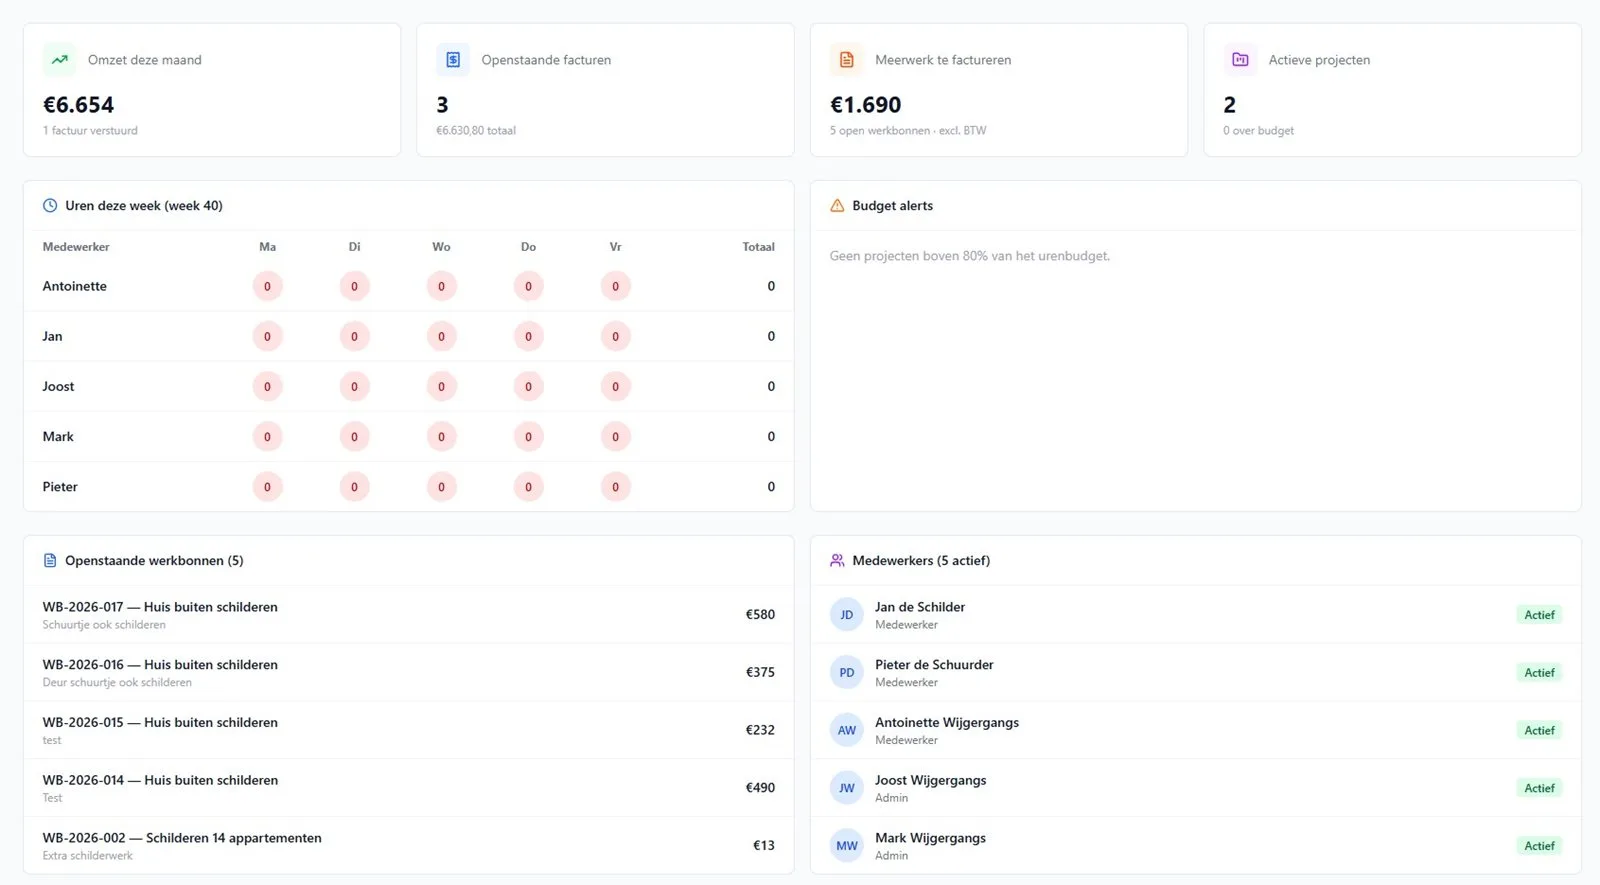Click the JW avatar of Joost Wijgergangs
The height and width of the screenshot is (885, 1600).
point(847,788)
